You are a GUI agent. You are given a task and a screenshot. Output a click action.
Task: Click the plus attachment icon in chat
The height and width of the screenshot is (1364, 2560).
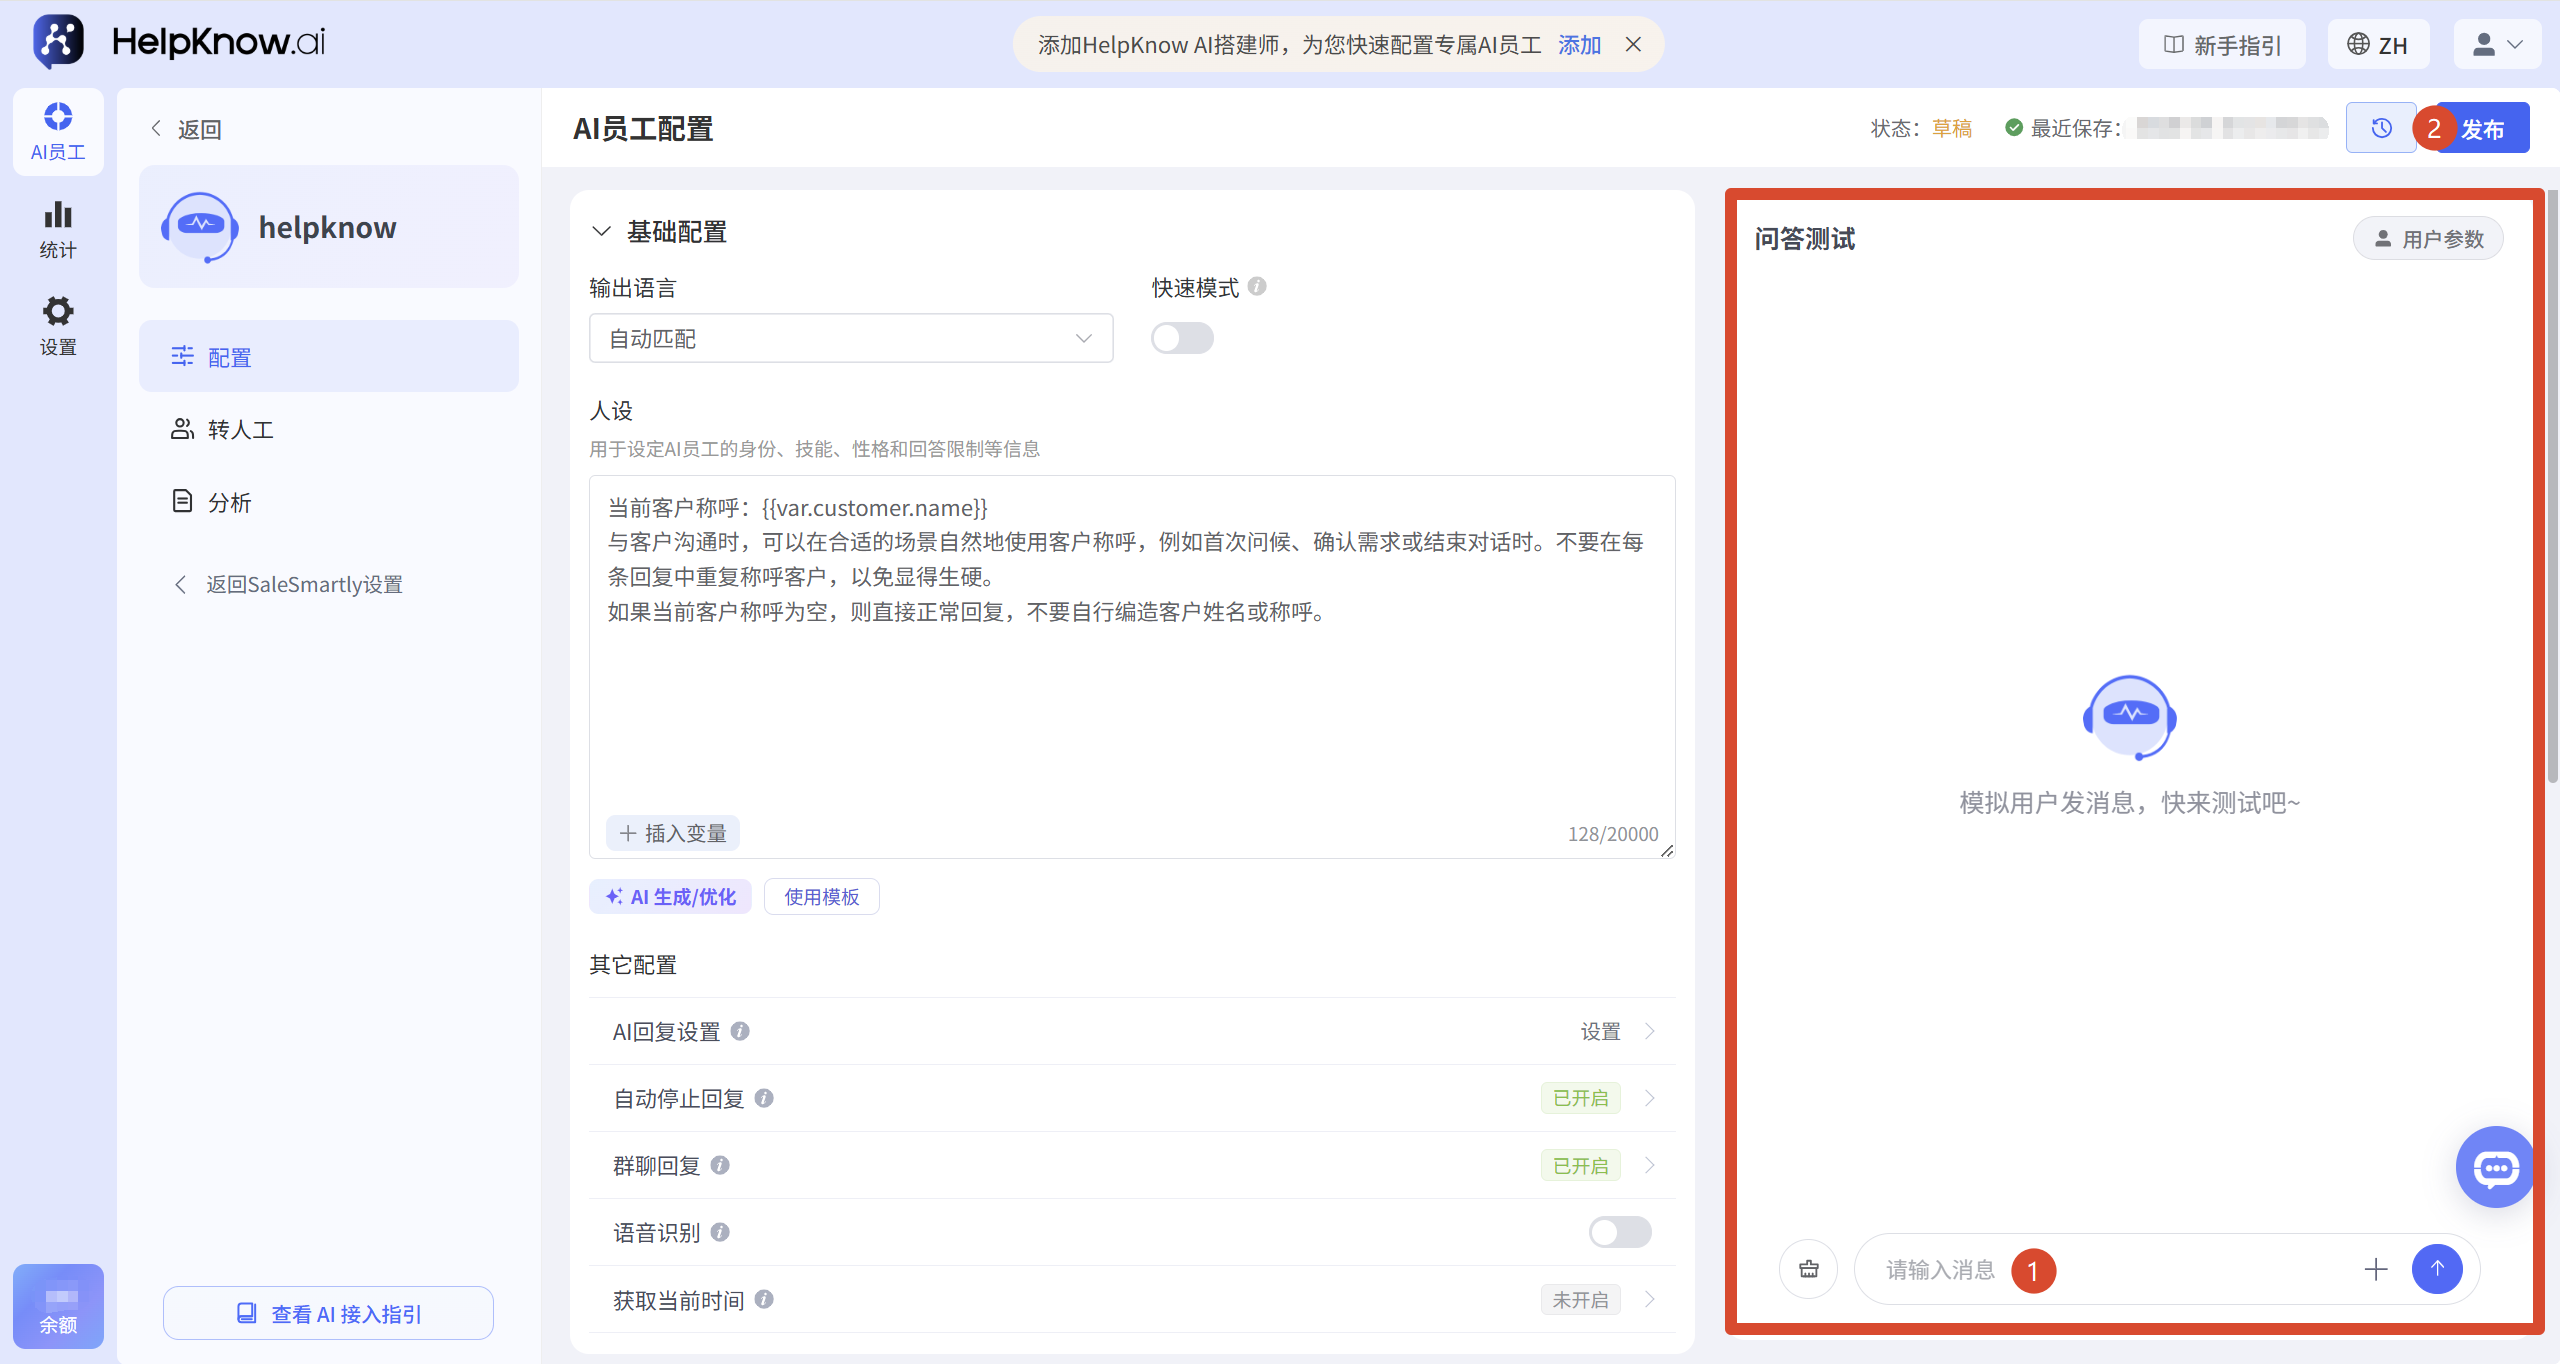[x=2376, y=1269]
